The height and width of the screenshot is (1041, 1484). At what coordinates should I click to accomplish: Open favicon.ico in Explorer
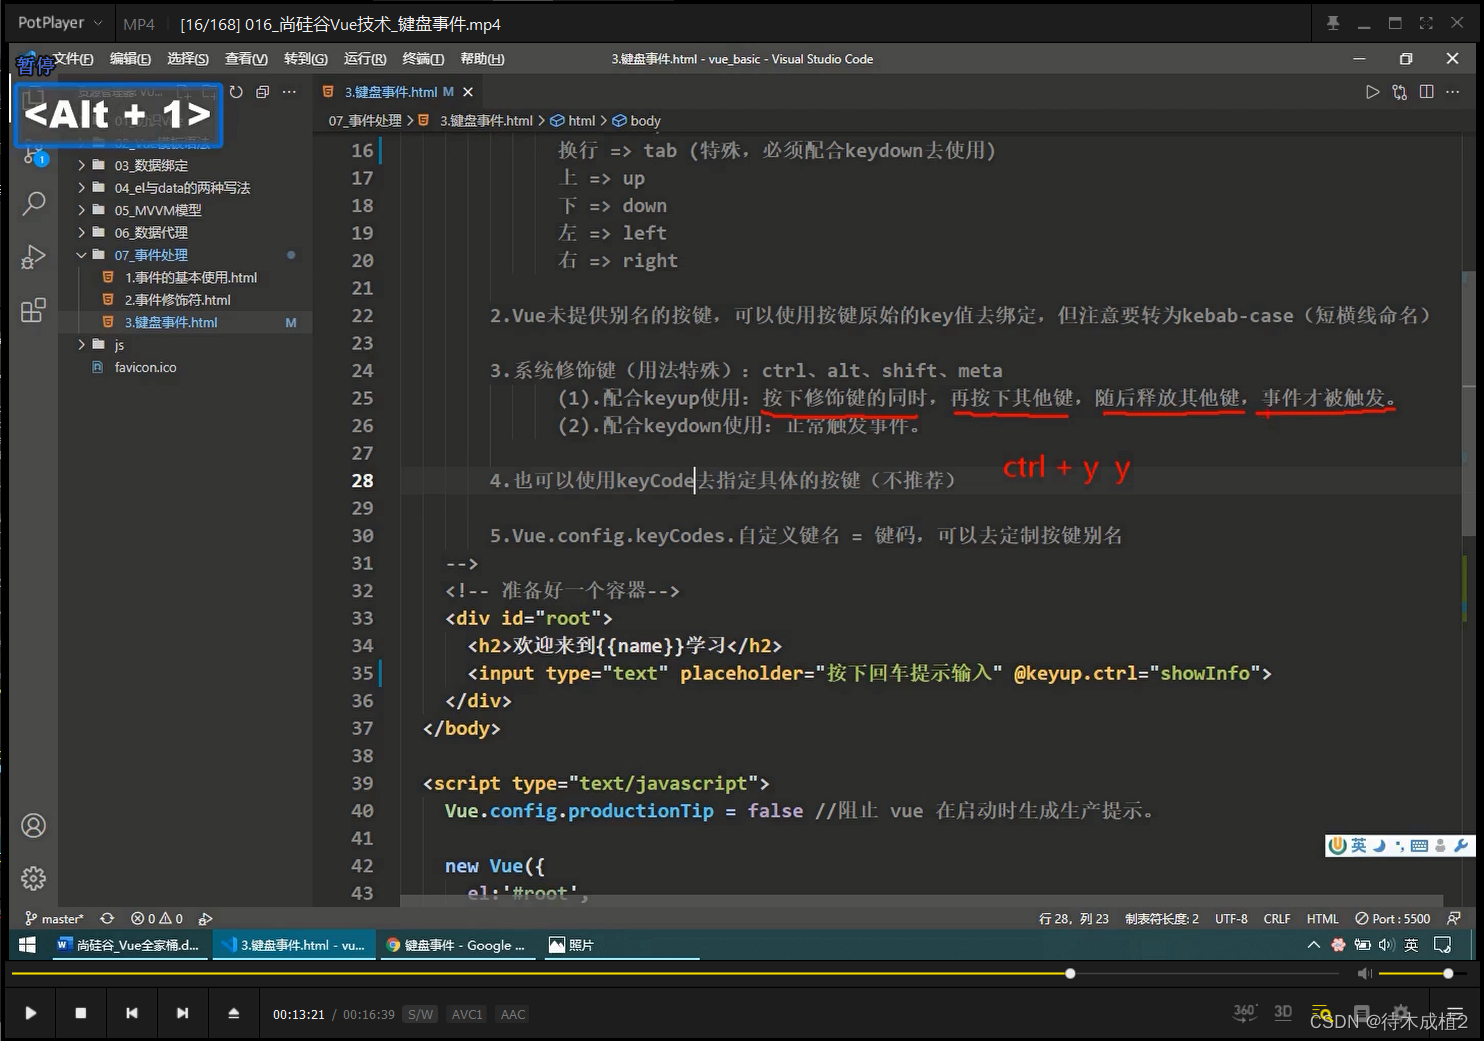click(145, 367)
